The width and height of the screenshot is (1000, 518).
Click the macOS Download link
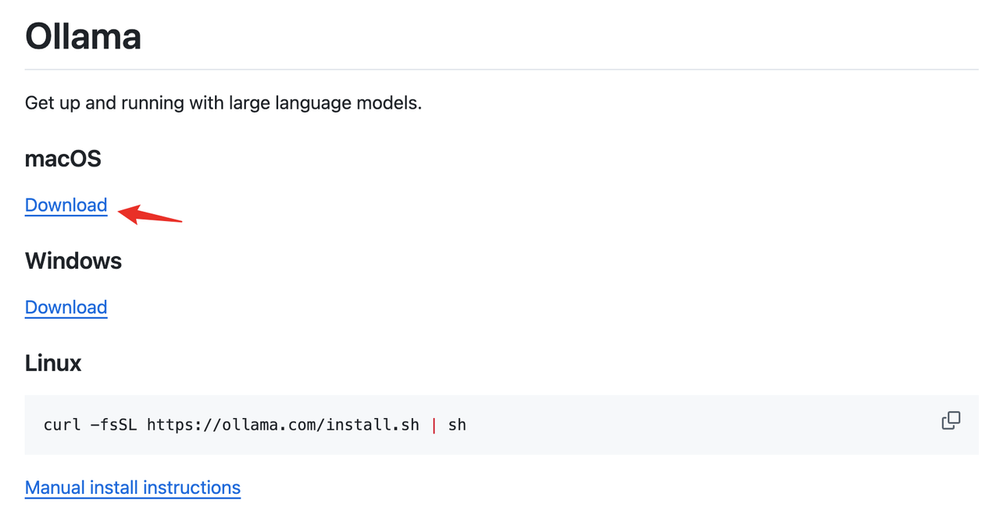point(66,205)
